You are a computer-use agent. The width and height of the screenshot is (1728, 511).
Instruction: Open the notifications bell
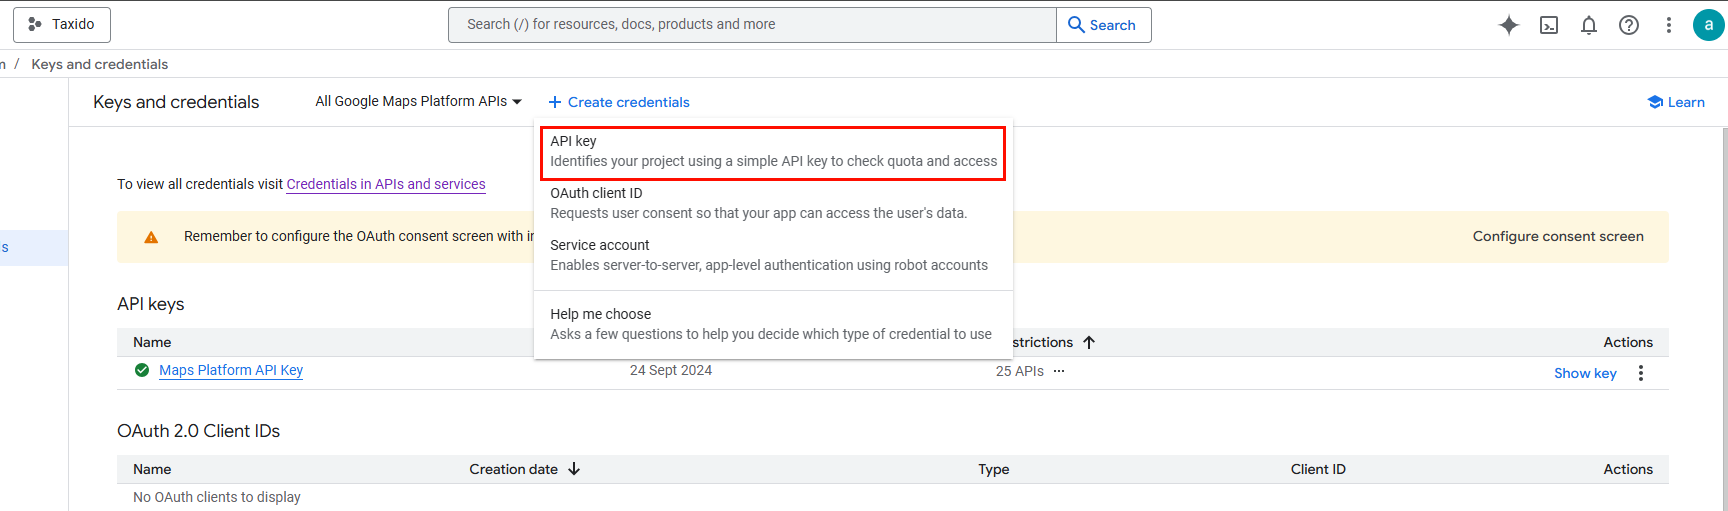coord(1588,25)
